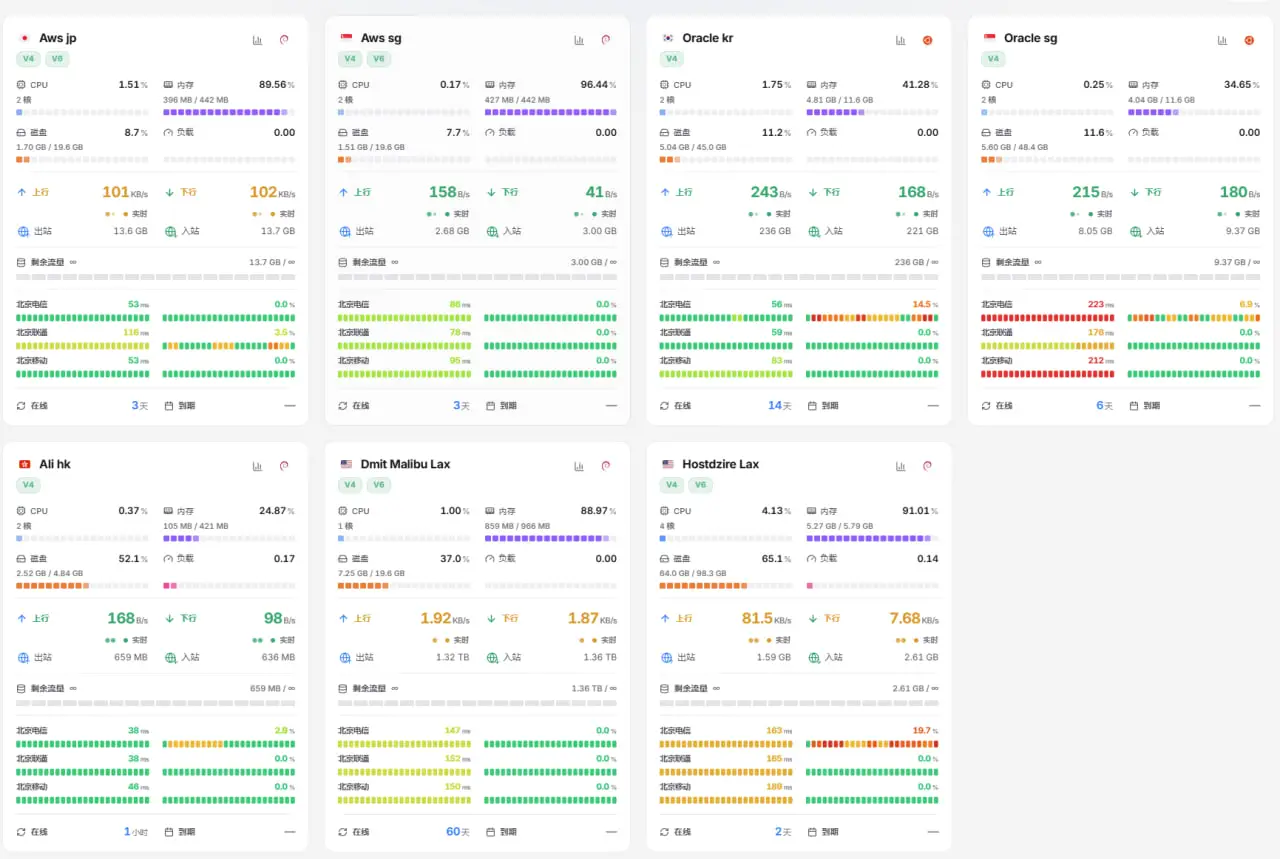Click the disk usage bar on Hostdzire Lax card
Screen dimensions: 1280x859
pos(727,586)
